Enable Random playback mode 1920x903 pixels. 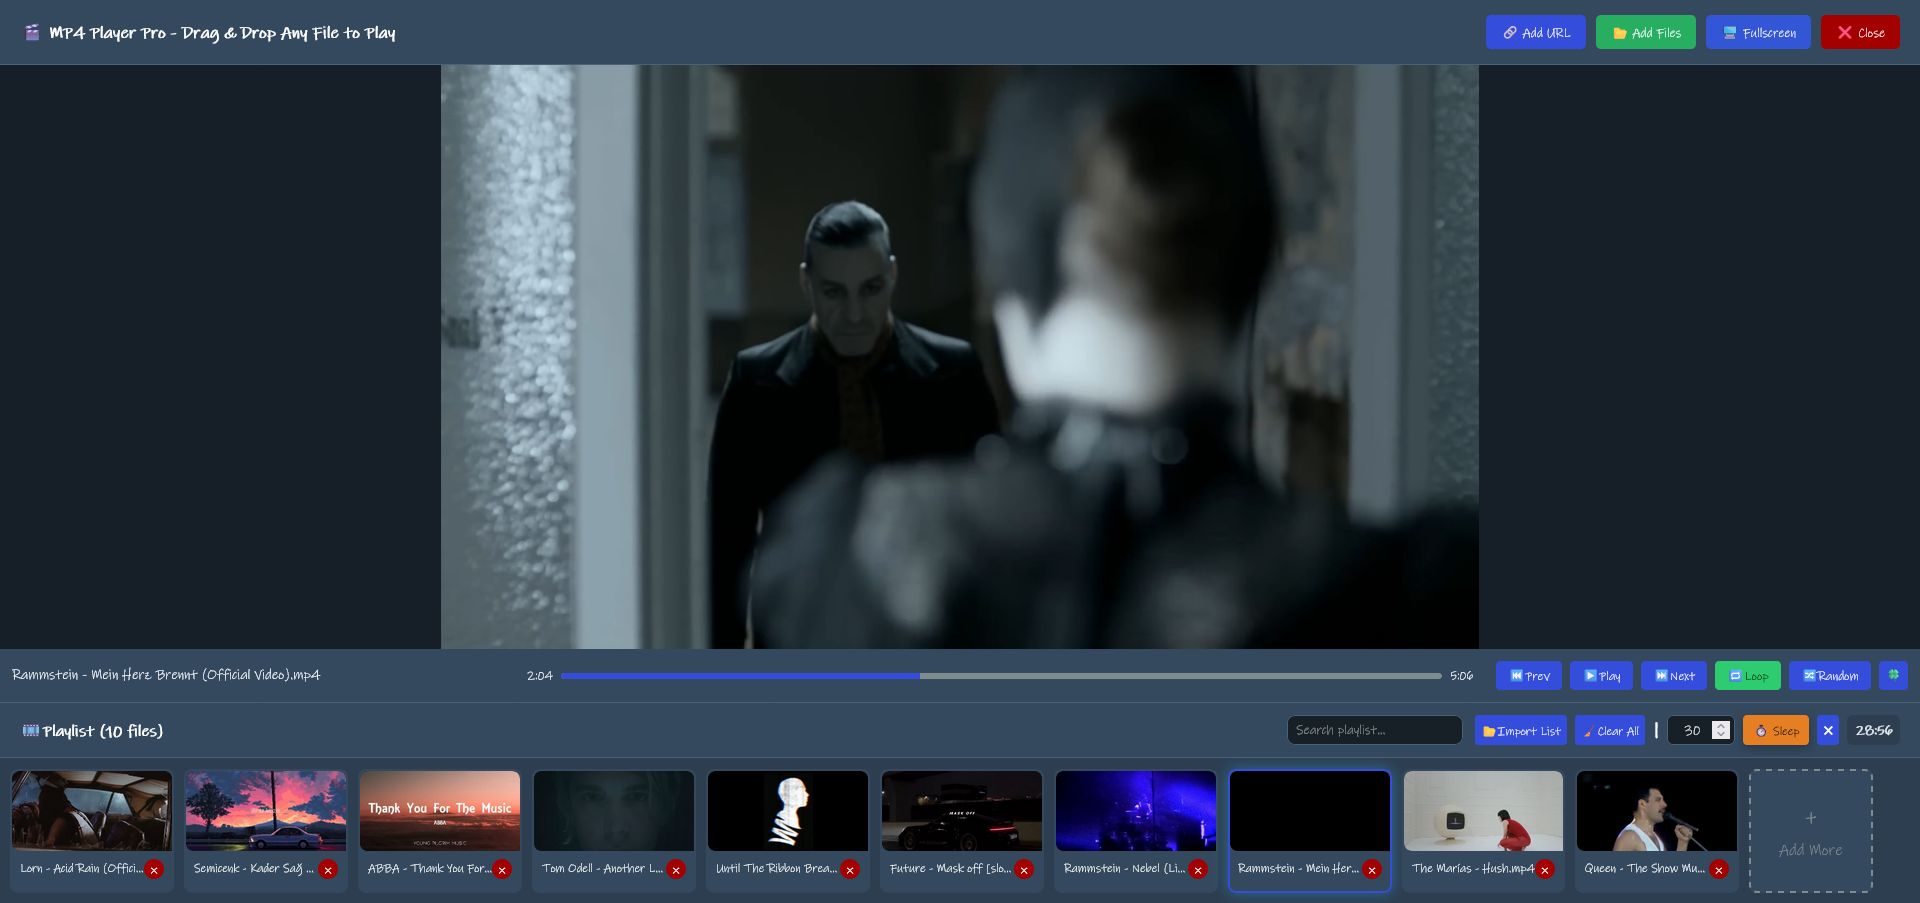tap(1830, 676)
